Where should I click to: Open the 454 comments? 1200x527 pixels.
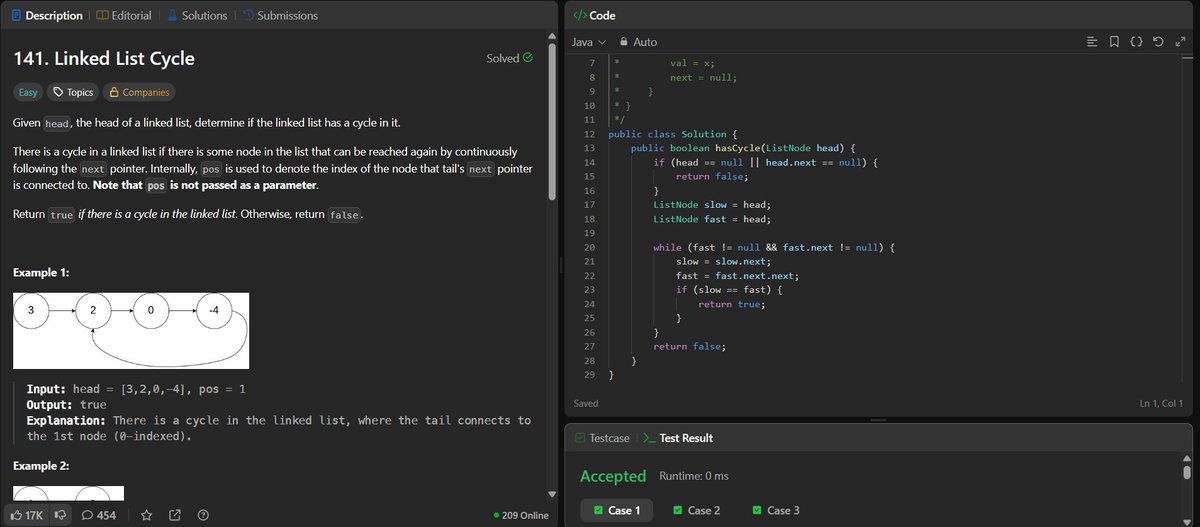pyautogui.click(x=99, y=515)
